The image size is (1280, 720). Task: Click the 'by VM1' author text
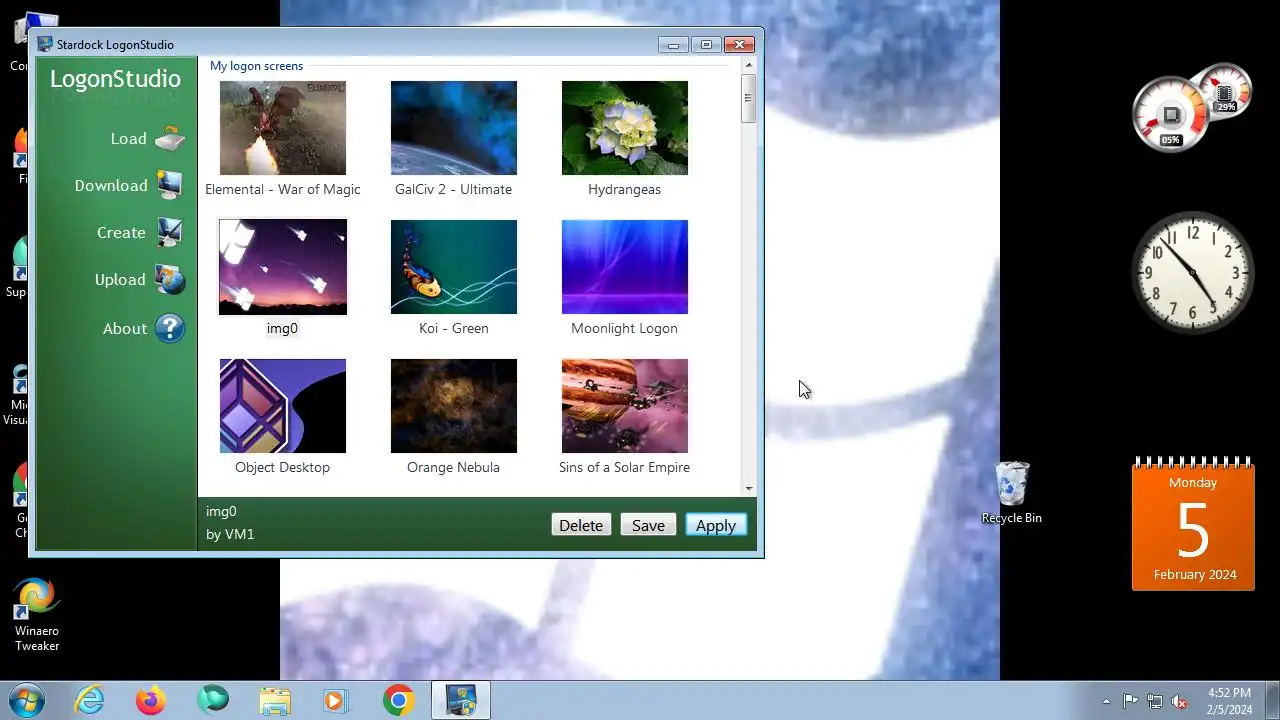(x=230, y=534)
